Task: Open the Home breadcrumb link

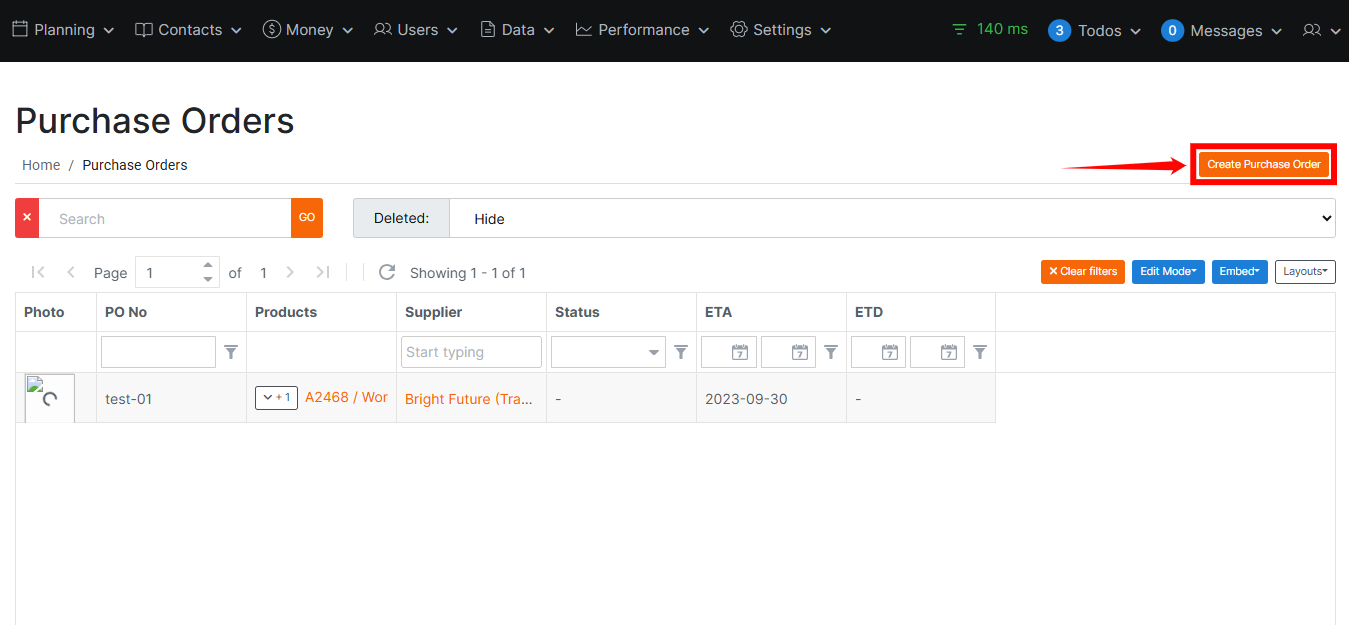Action: (x=40, y=164)
